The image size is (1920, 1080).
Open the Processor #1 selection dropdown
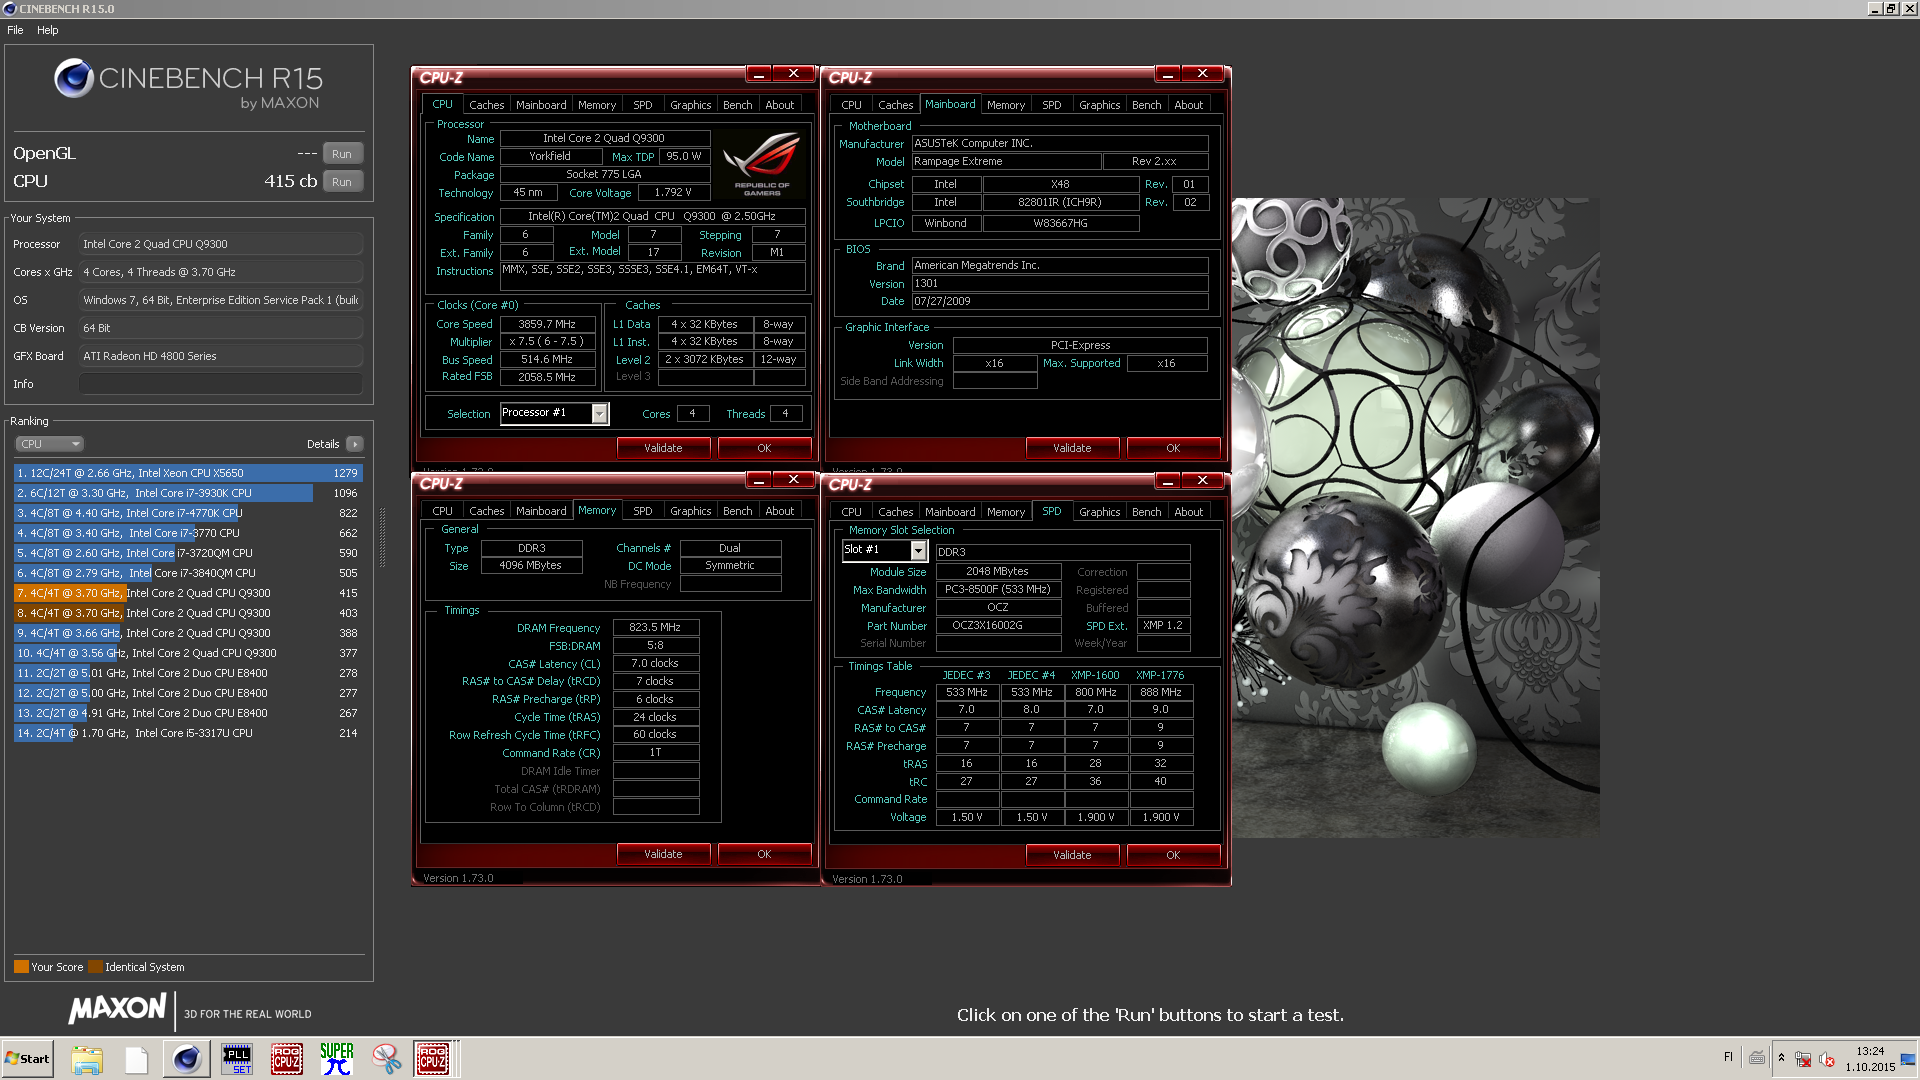click(600, 414)
